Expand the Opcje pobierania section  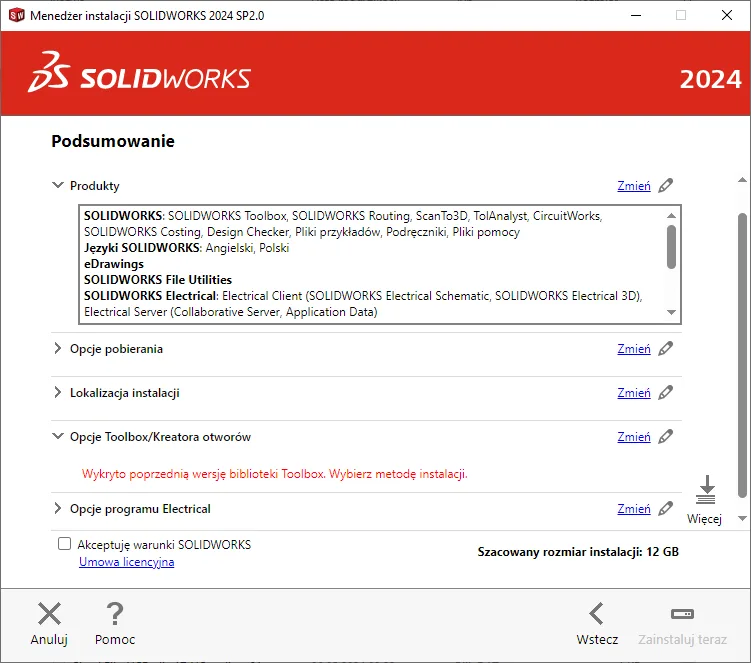coord(57,348)
